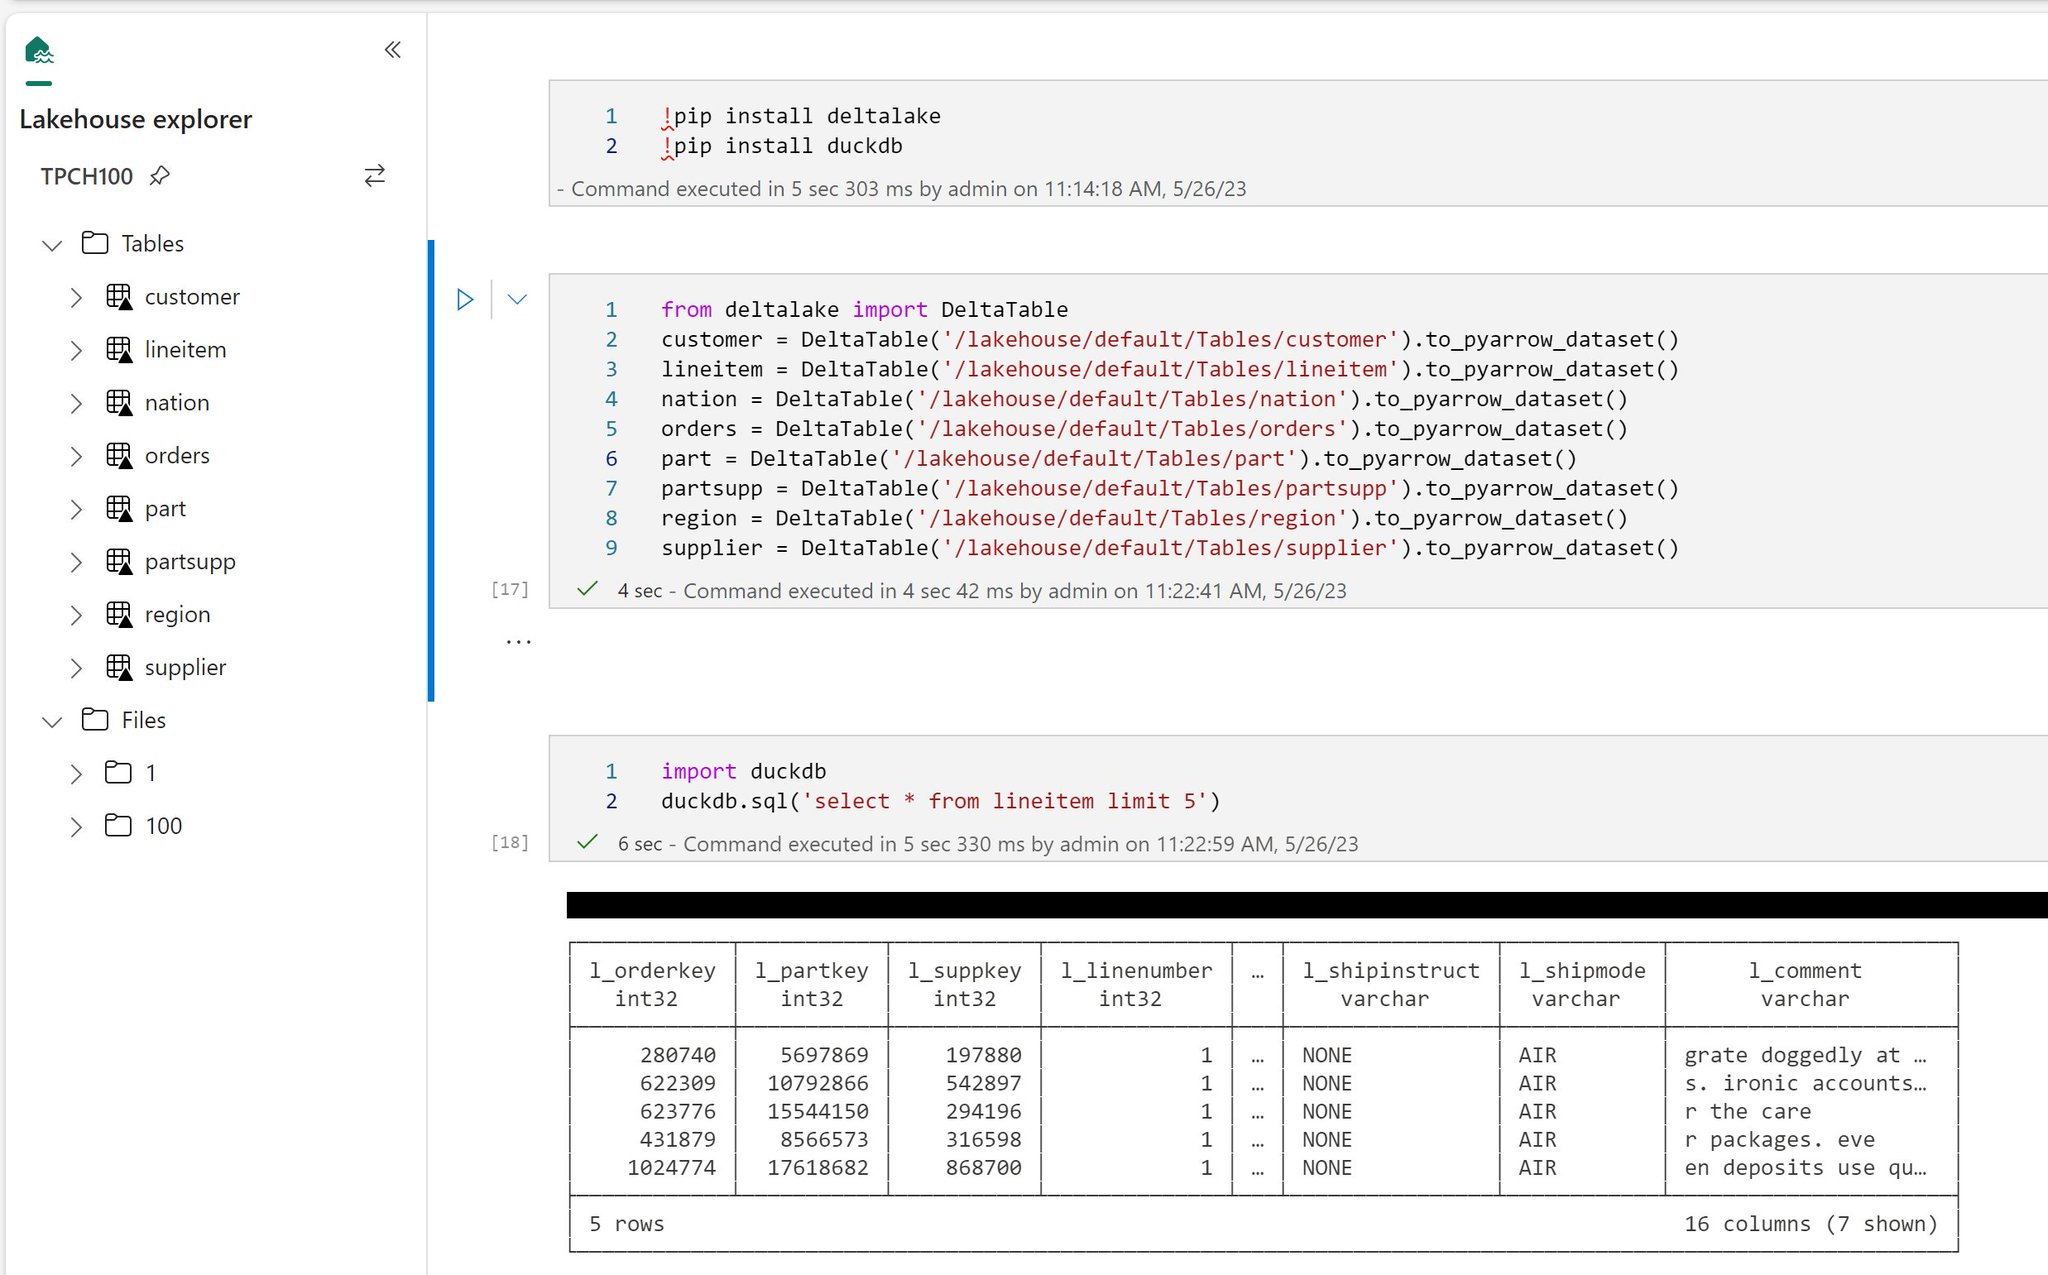Run the DeltaTable import cell
The width and height of the screenshot is (2048, 1275).
tap(465, 299)
